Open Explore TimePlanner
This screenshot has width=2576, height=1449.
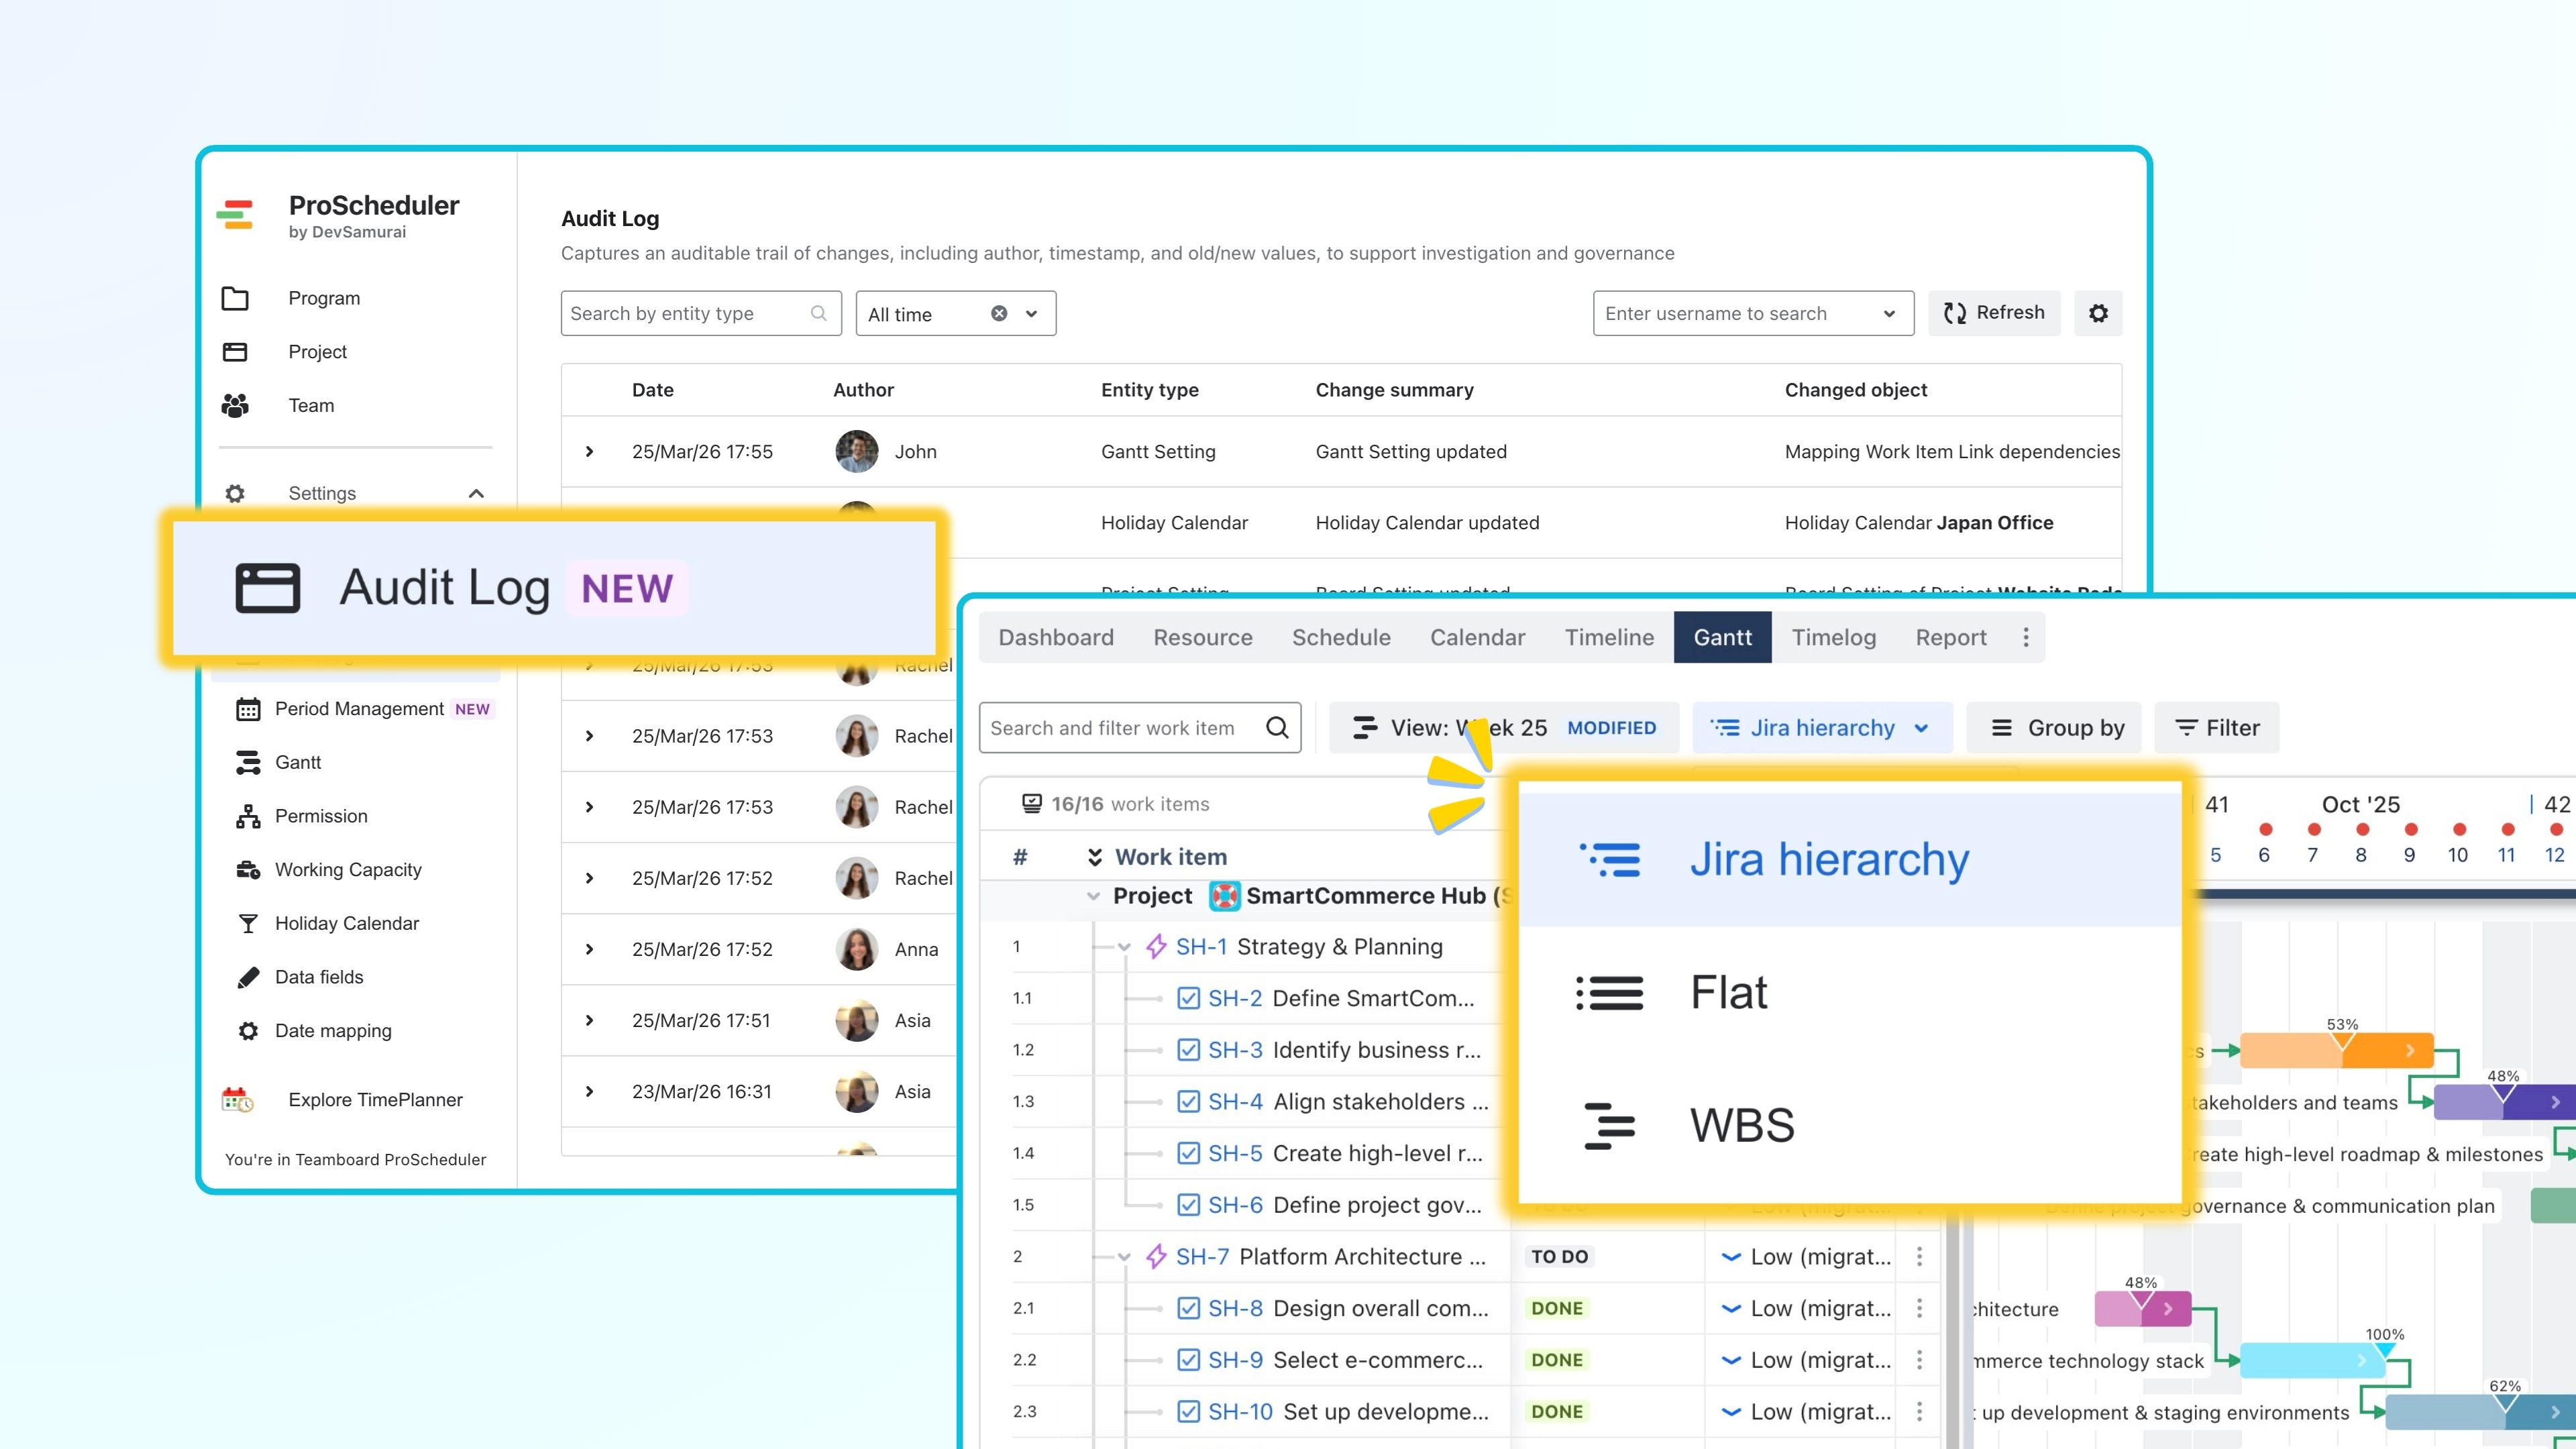375,1100
